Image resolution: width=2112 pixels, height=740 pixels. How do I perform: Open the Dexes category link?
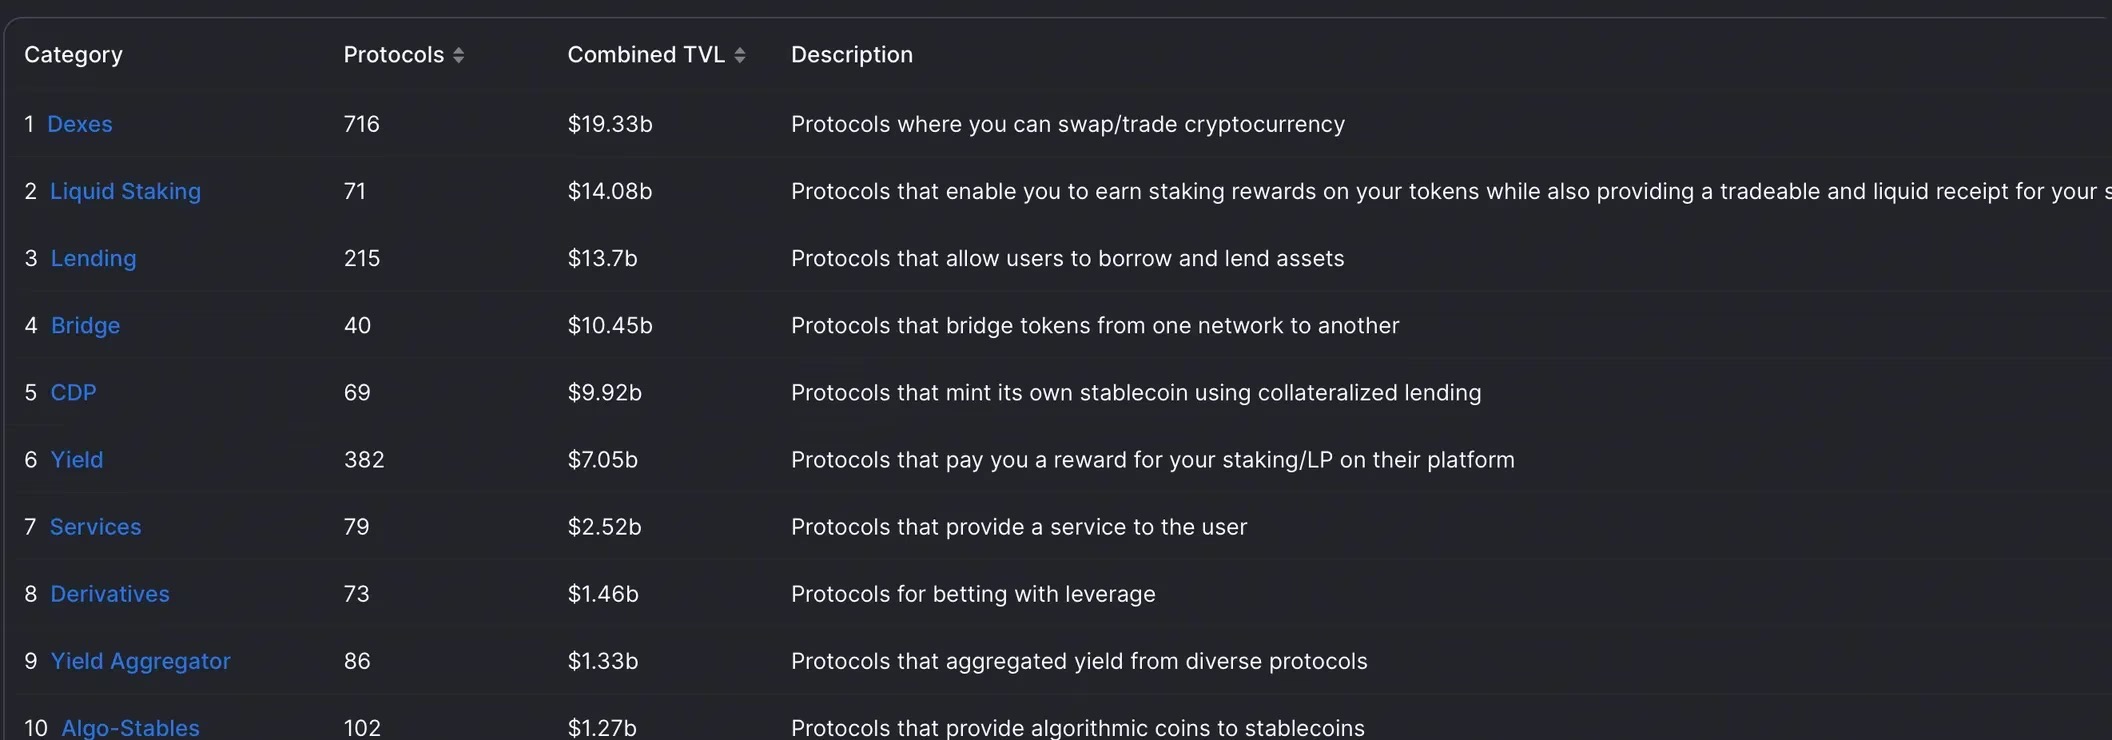pyautogui.click(x=80, y=124)
